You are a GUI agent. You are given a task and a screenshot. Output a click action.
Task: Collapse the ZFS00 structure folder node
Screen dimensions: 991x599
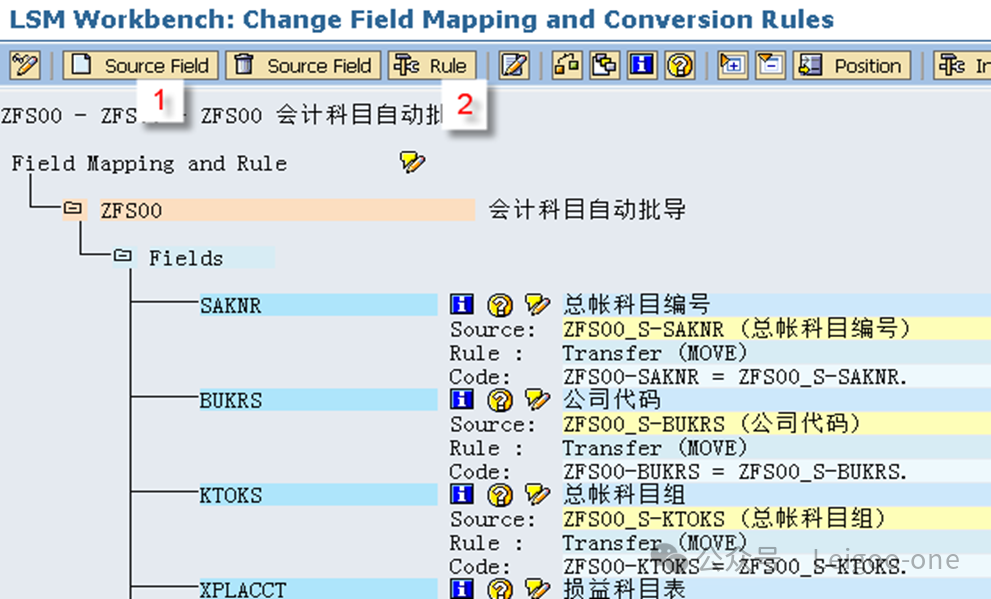pos(72,210)
